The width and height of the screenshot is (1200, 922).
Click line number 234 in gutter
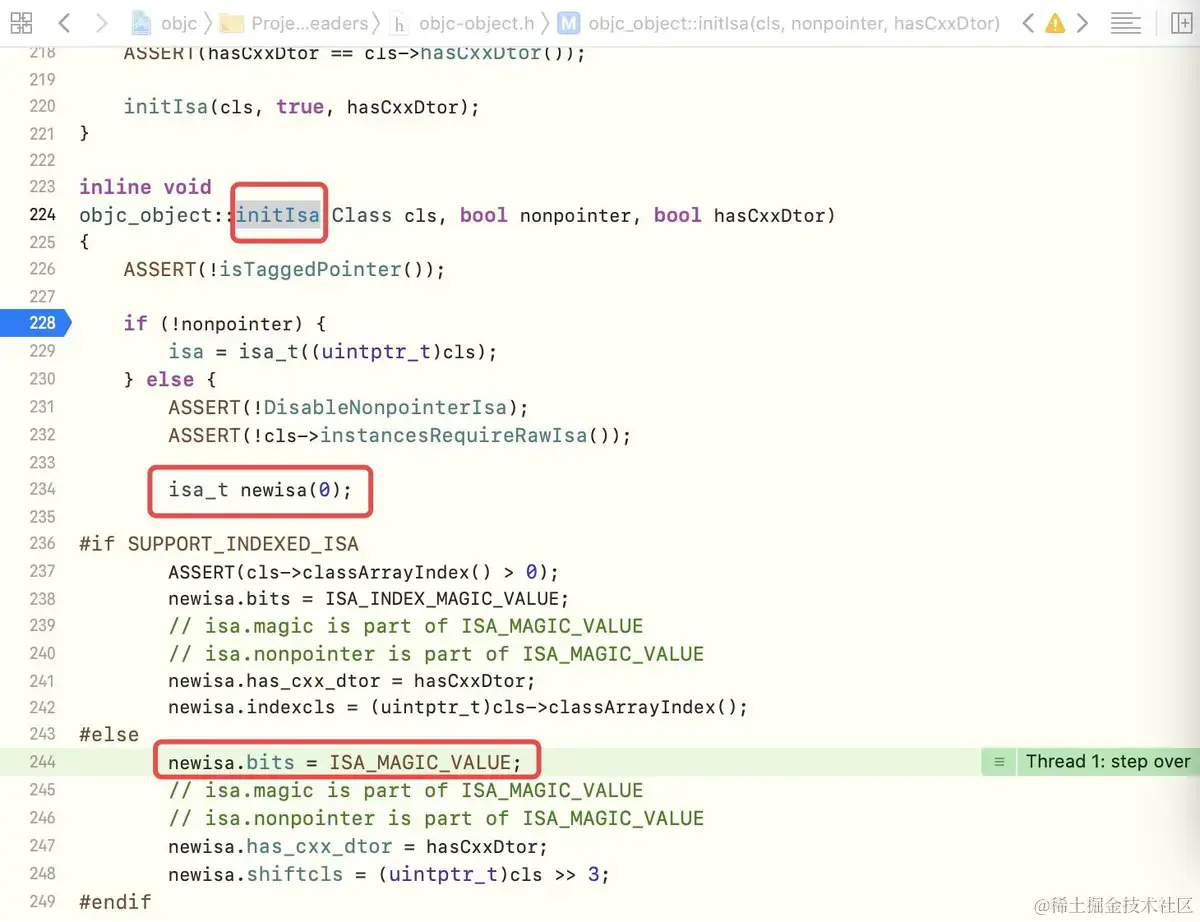pyautogui.click(x=42, y=488)
